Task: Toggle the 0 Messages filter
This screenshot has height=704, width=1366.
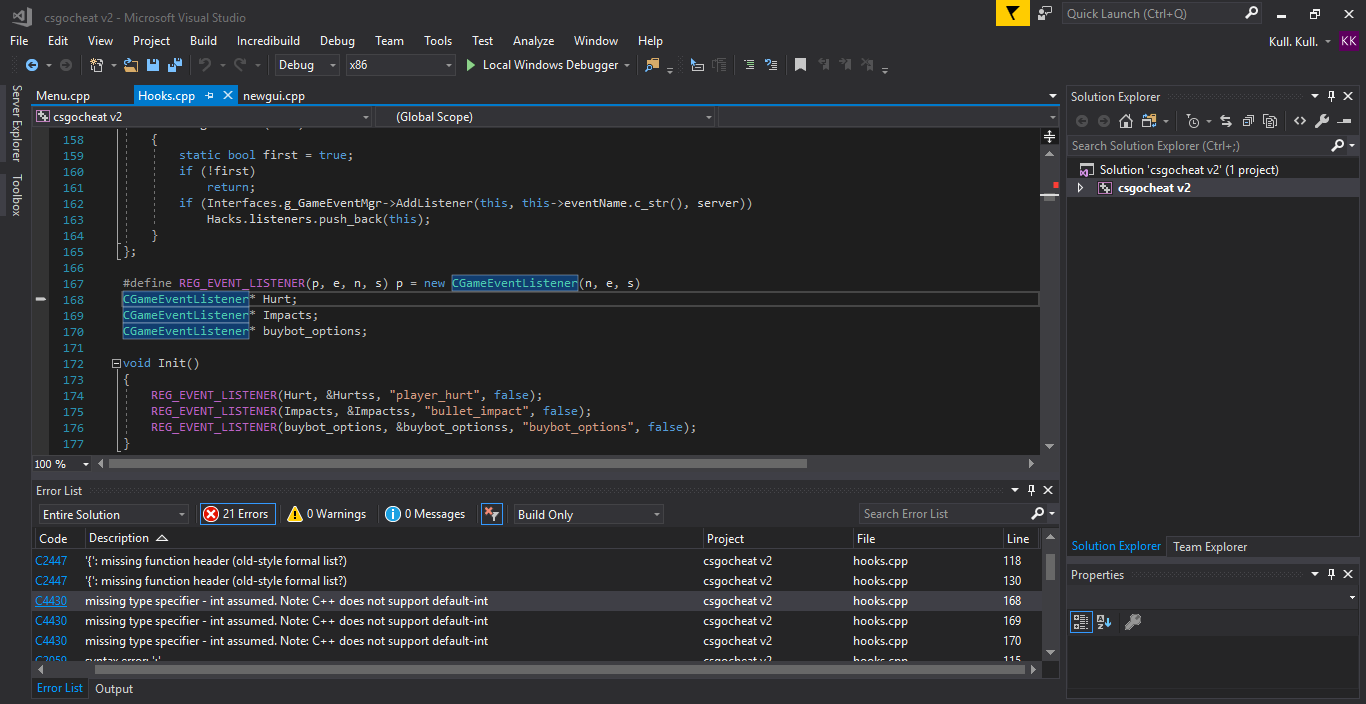Action: tap(426, 514)
